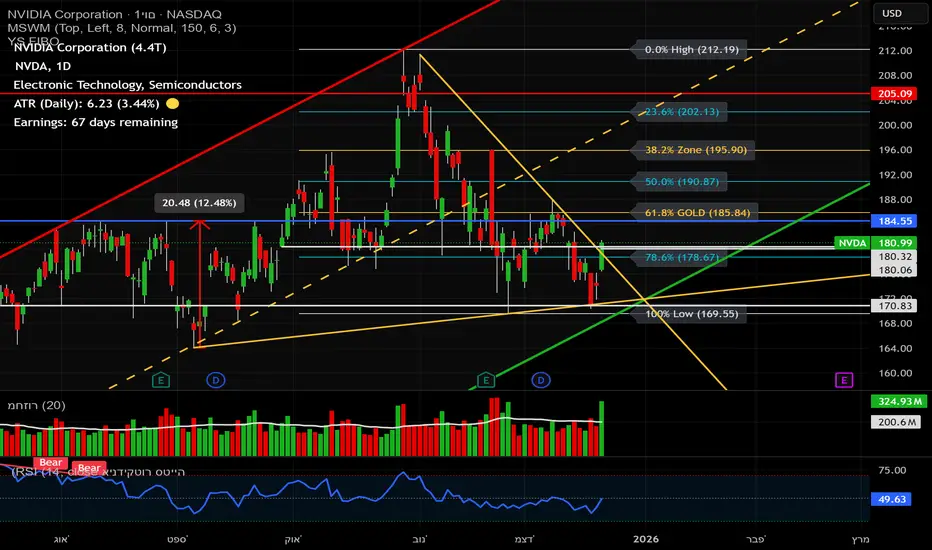Click the blue dividend D marker nearest ספט'
The image size is (932, 550).
click(x=216, y=380)
